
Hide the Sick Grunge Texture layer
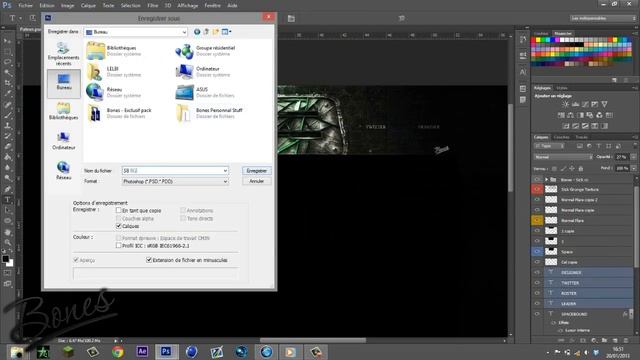pos(537,189)
